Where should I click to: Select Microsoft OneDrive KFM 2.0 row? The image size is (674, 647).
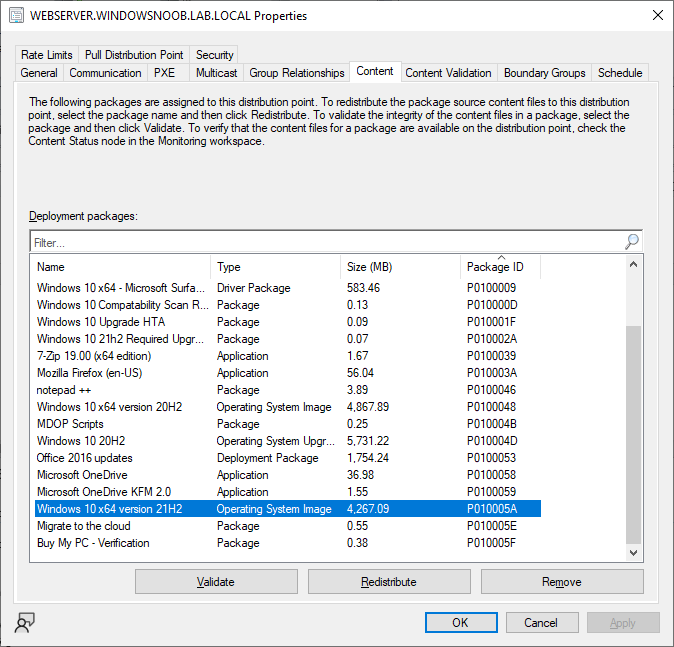pyautogui.click(x=288, y=492)
